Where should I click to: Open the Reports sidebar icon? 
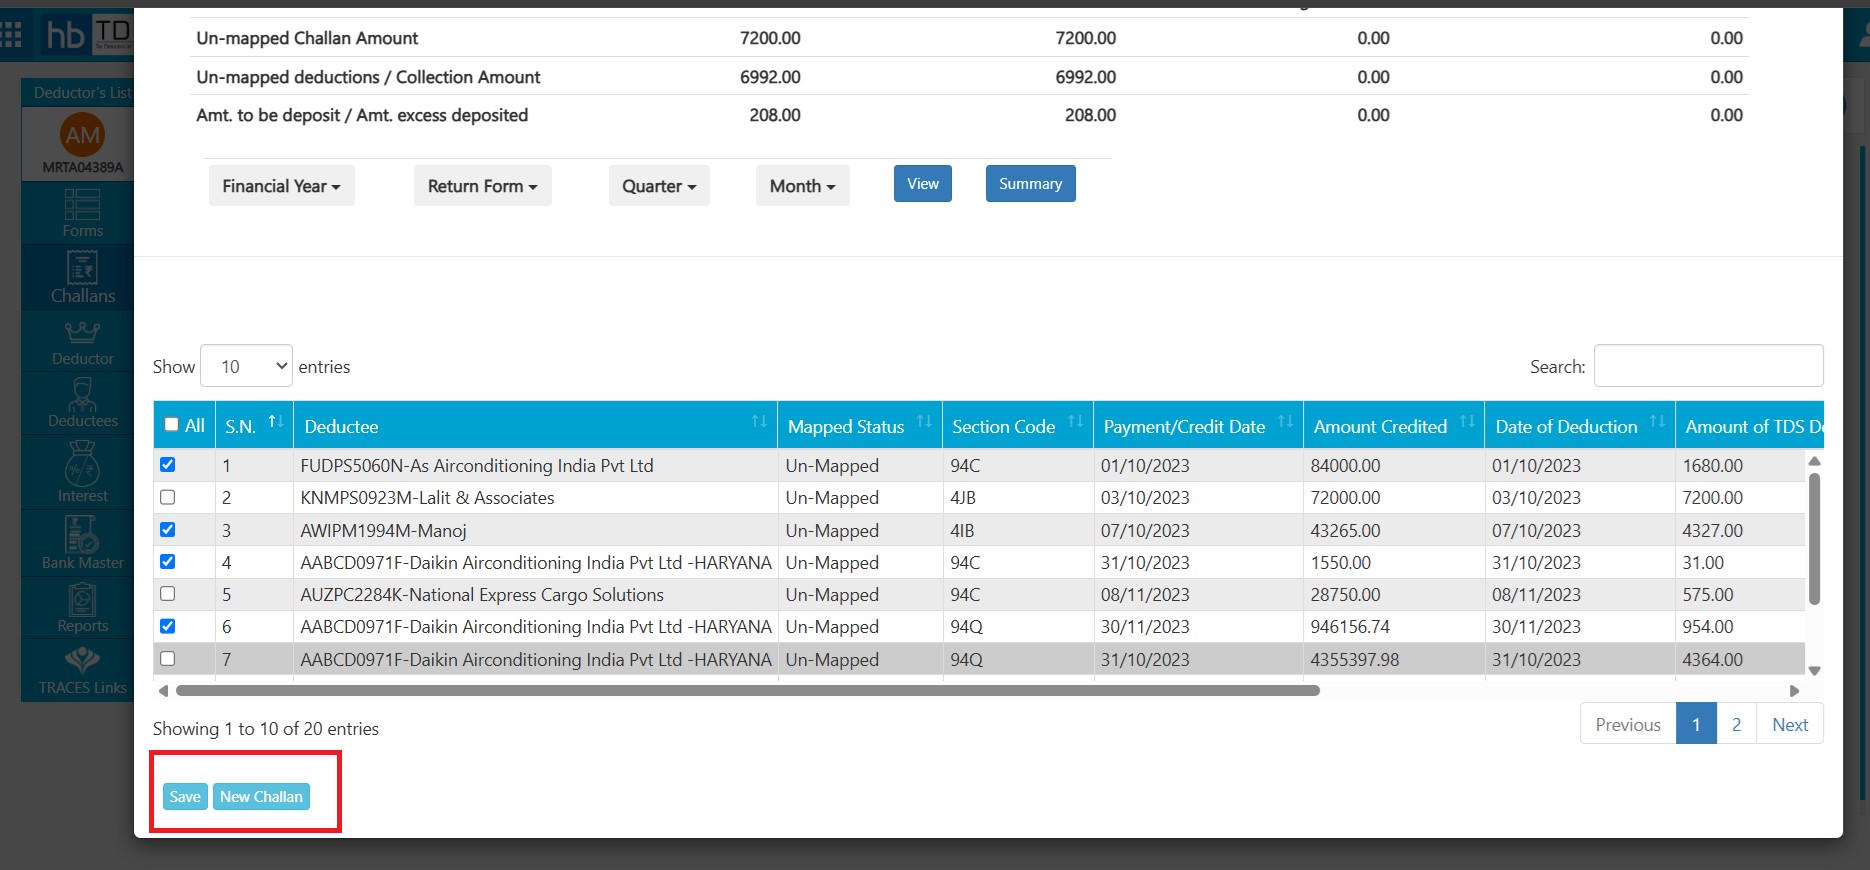[82, 607]
